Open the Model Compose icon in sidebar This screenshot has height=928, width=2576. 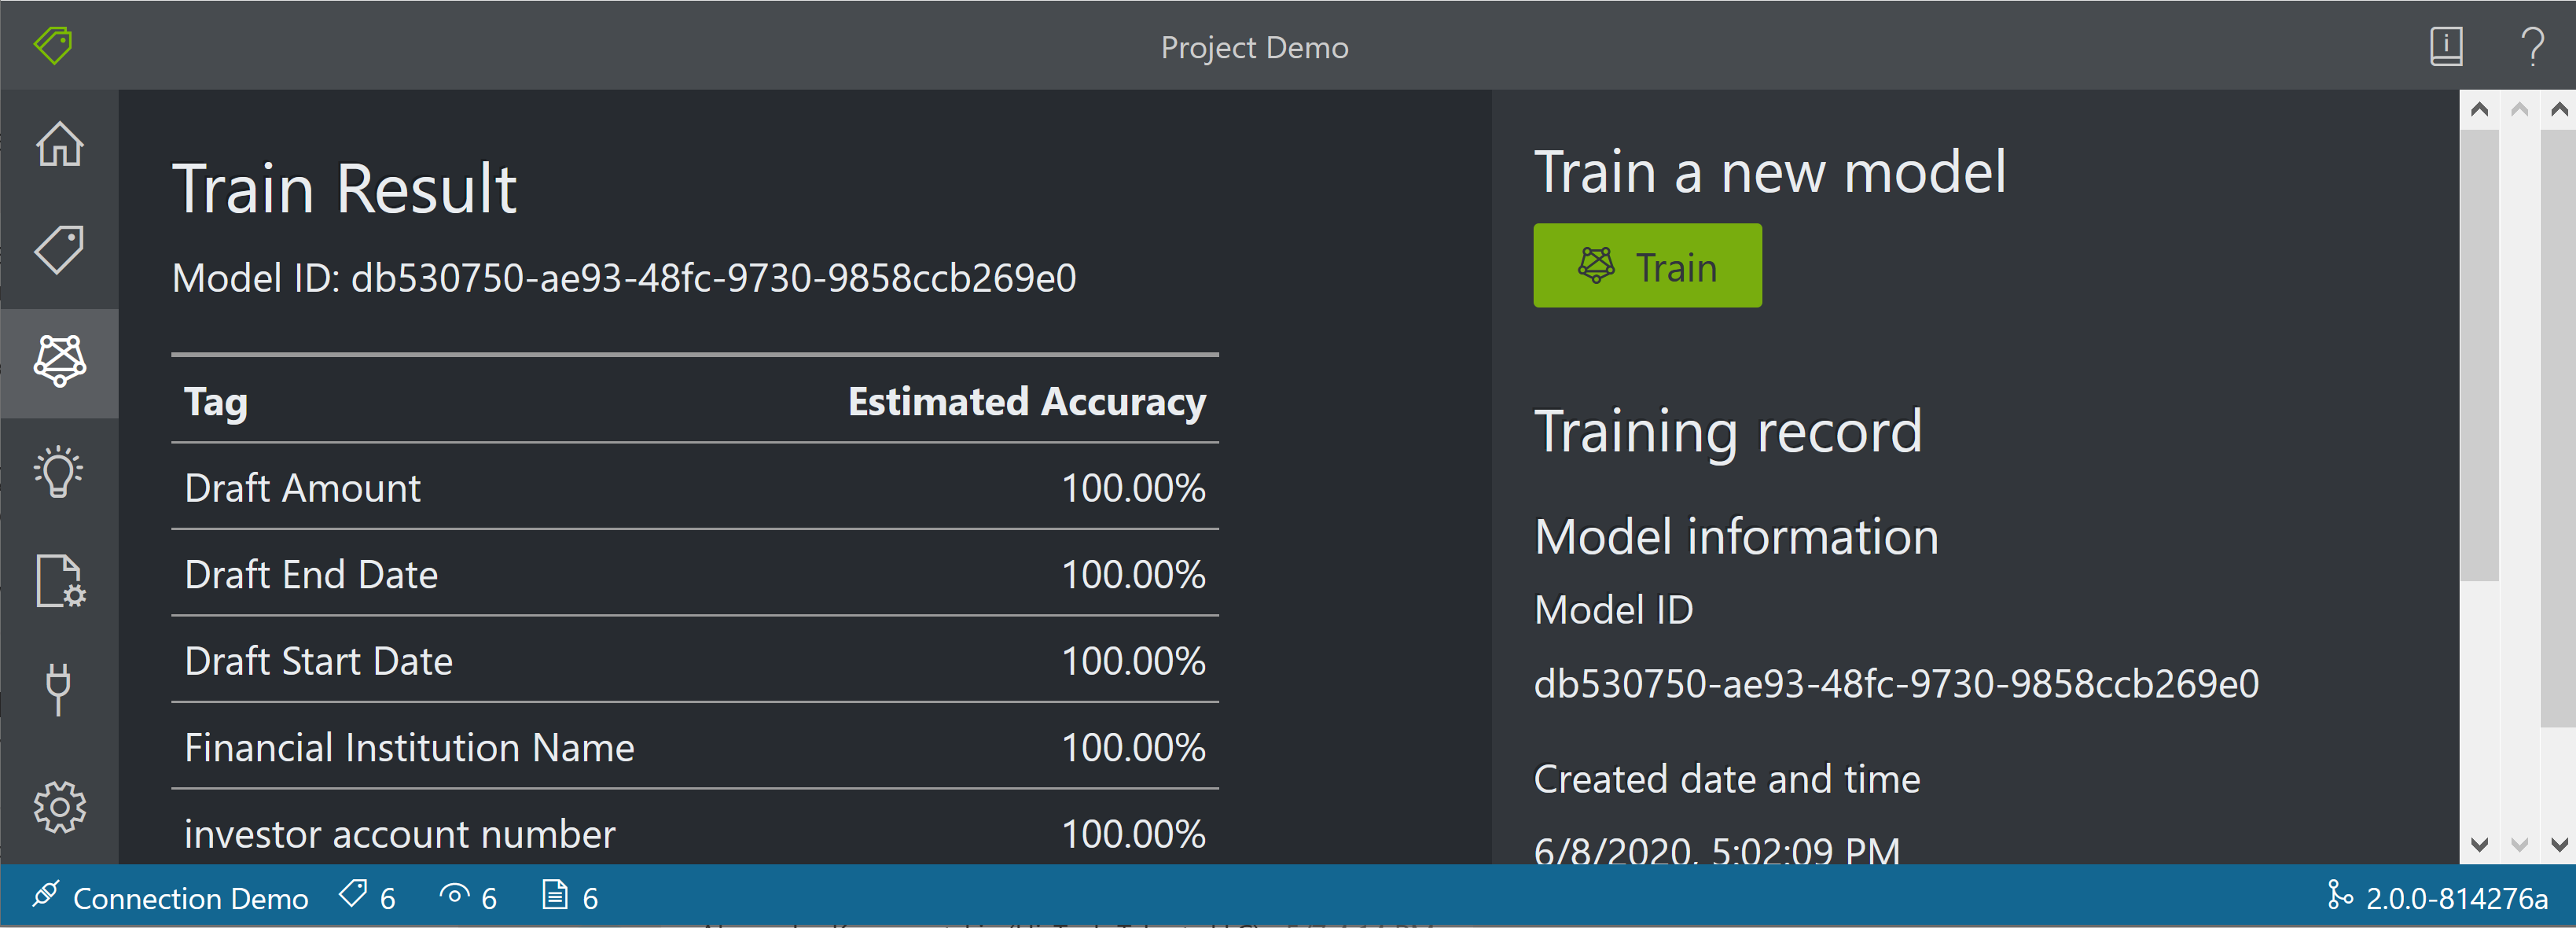(x=59, y=581)
